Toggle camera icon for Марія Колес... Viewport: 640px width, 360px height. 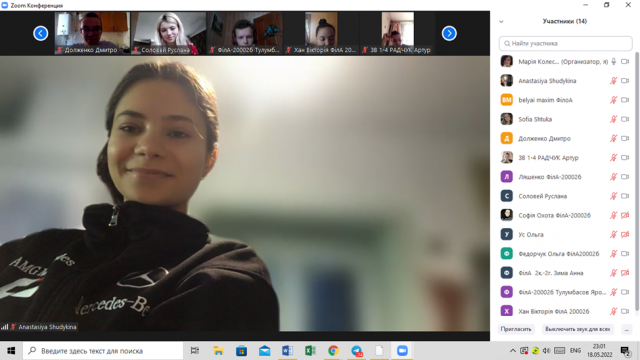pyautogui.click(x=625, y=62)
